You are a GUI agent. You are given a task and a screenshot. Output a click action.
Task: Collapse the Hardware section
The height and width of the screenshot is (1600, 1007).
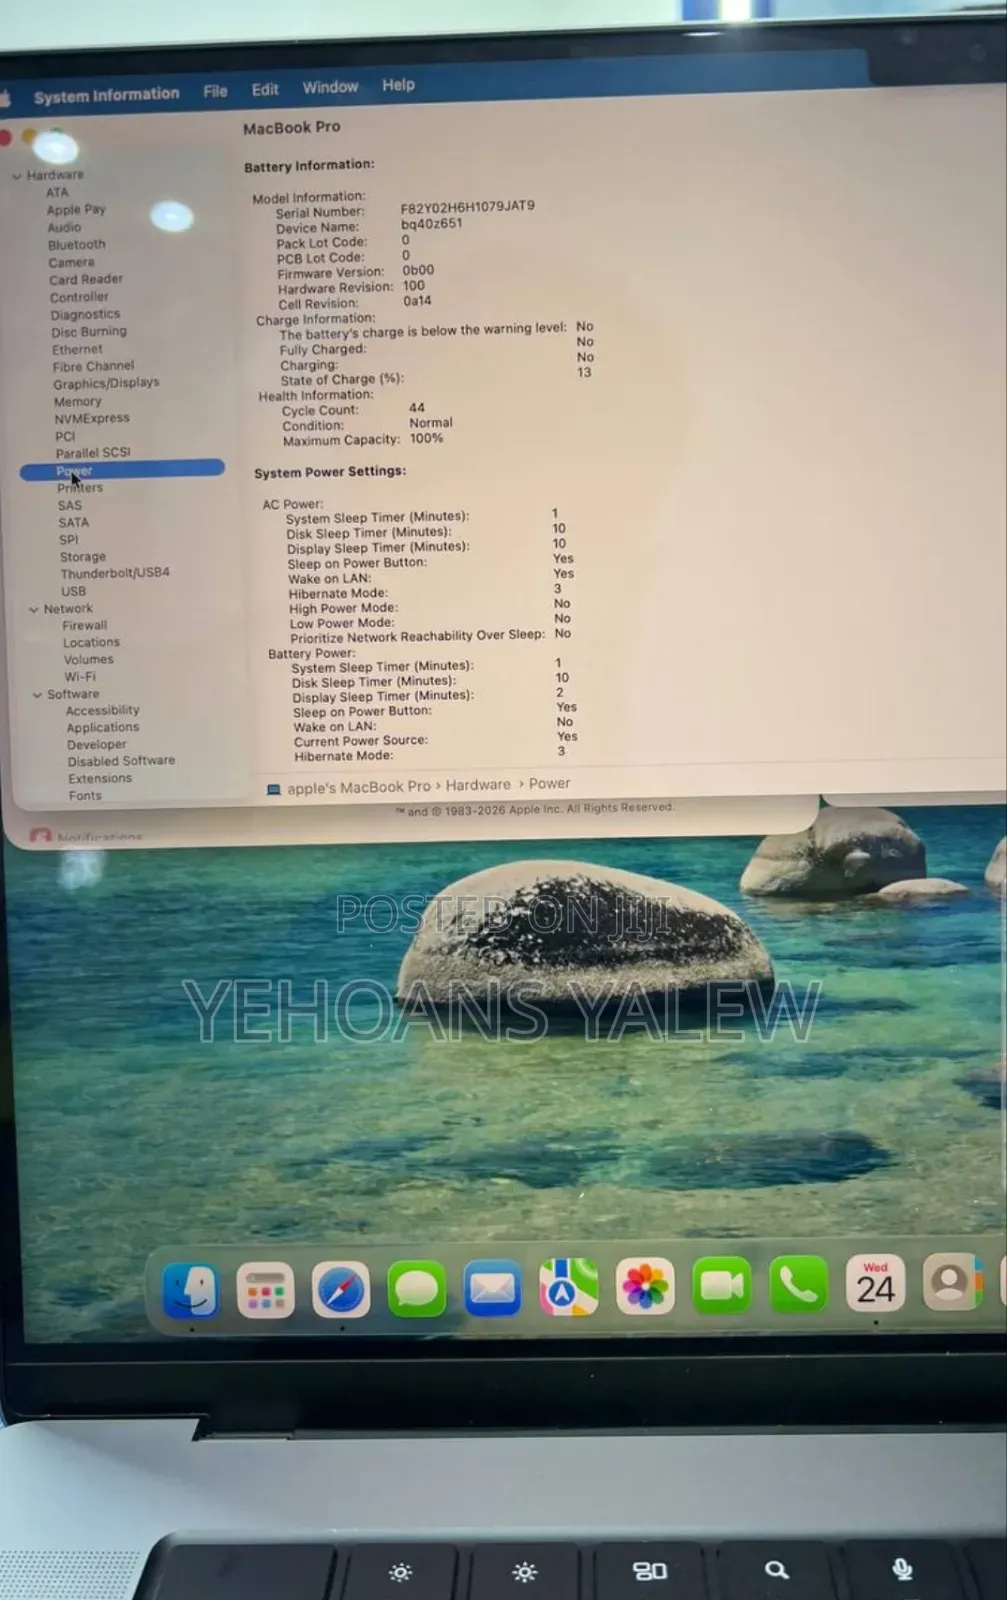(x=17, y=176)
